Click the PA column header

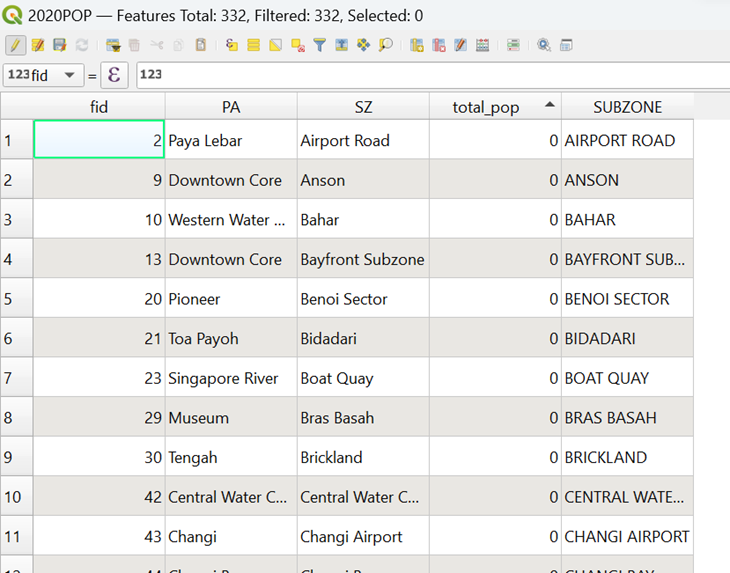point(231,107)
